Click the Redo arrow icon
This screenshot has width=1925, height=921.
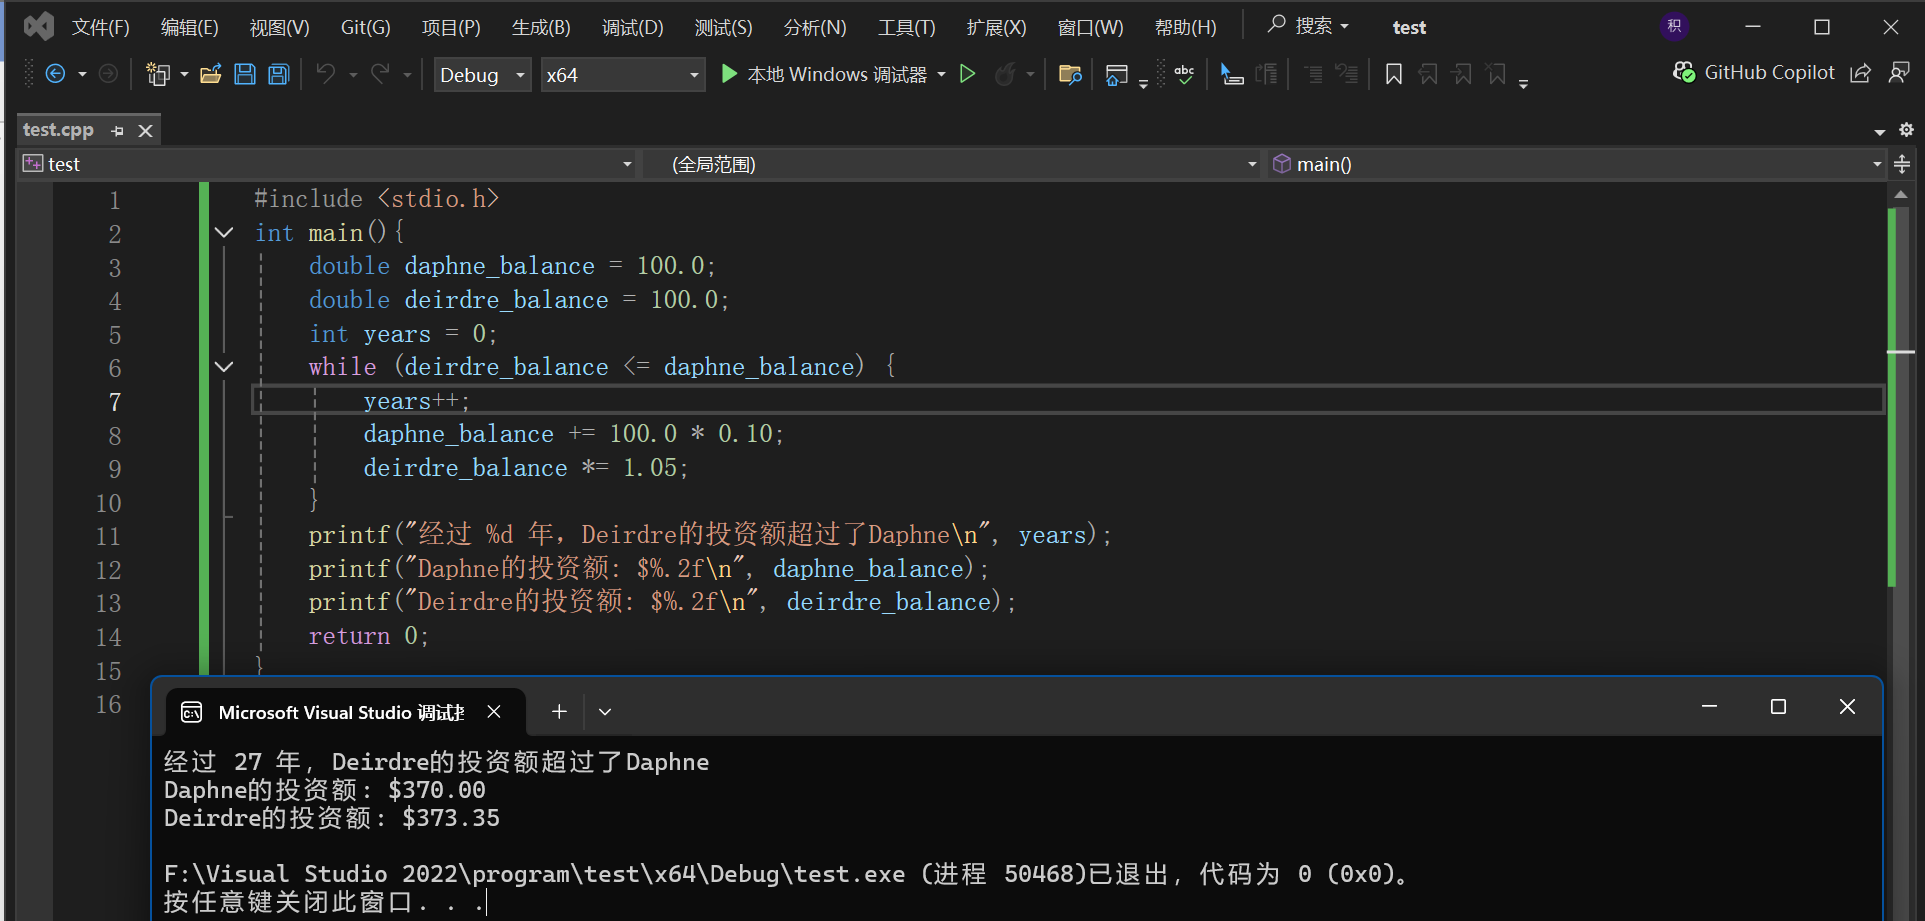tap(380, 74)
